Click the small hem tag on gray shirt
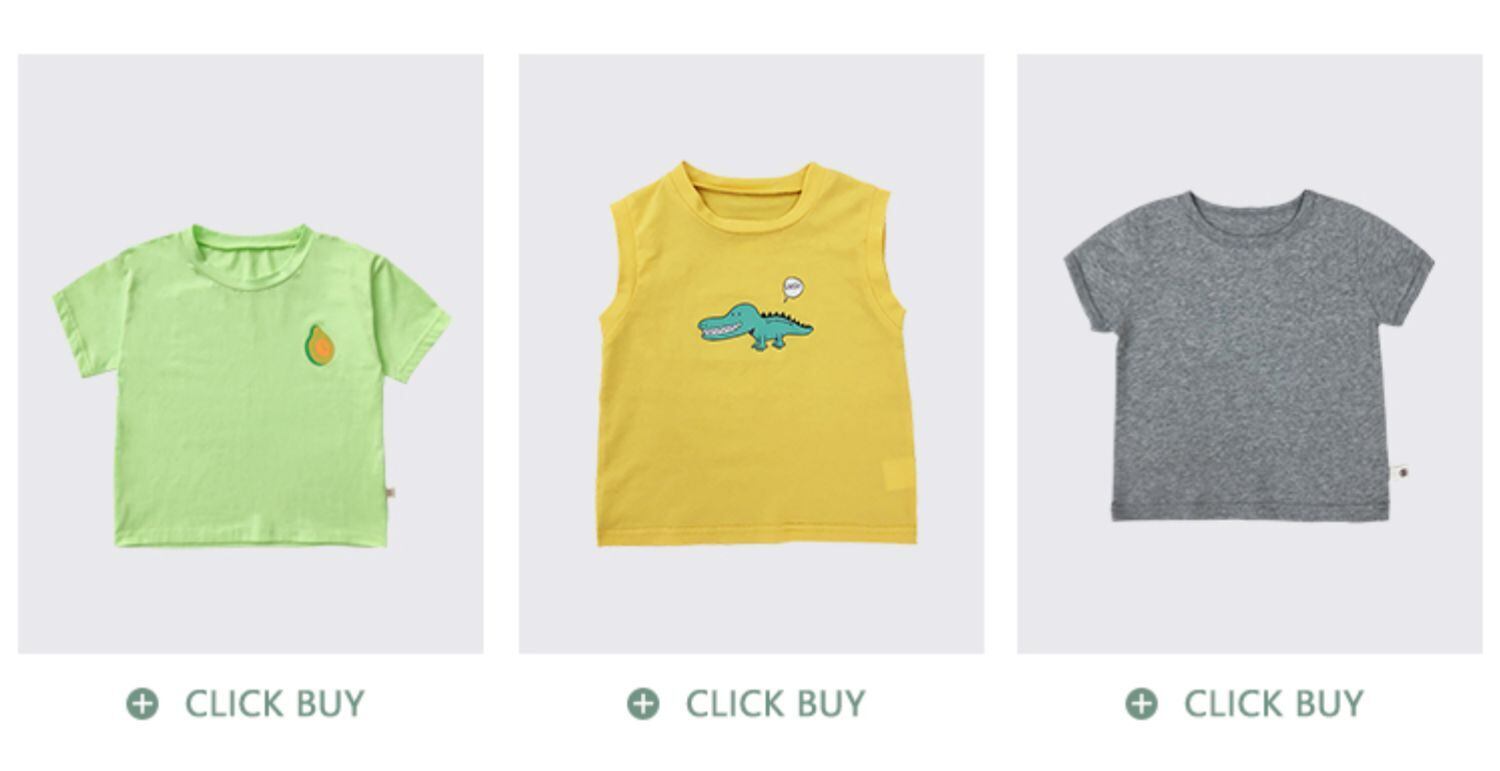The image size is (1500, 771). click(1402, 472)
